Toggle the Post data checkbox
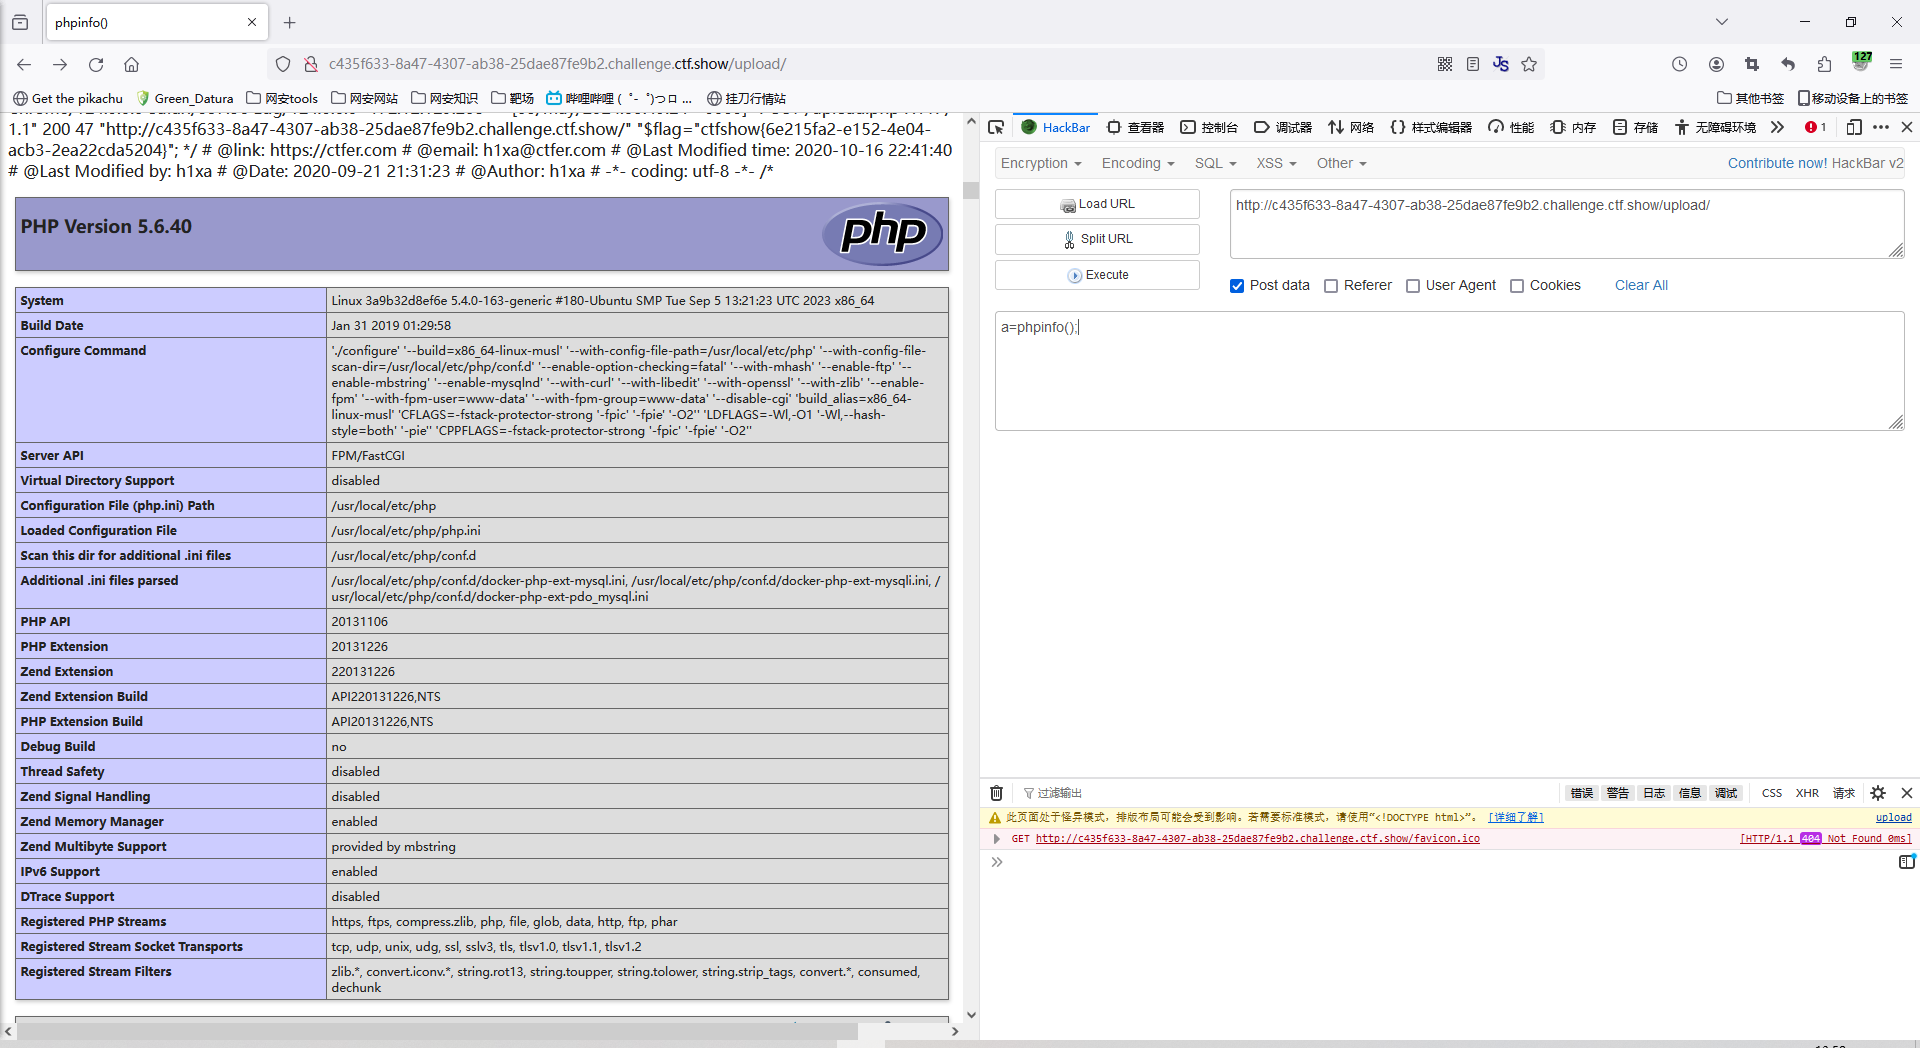The image size is (1920, 1048). pos(1237,286)
